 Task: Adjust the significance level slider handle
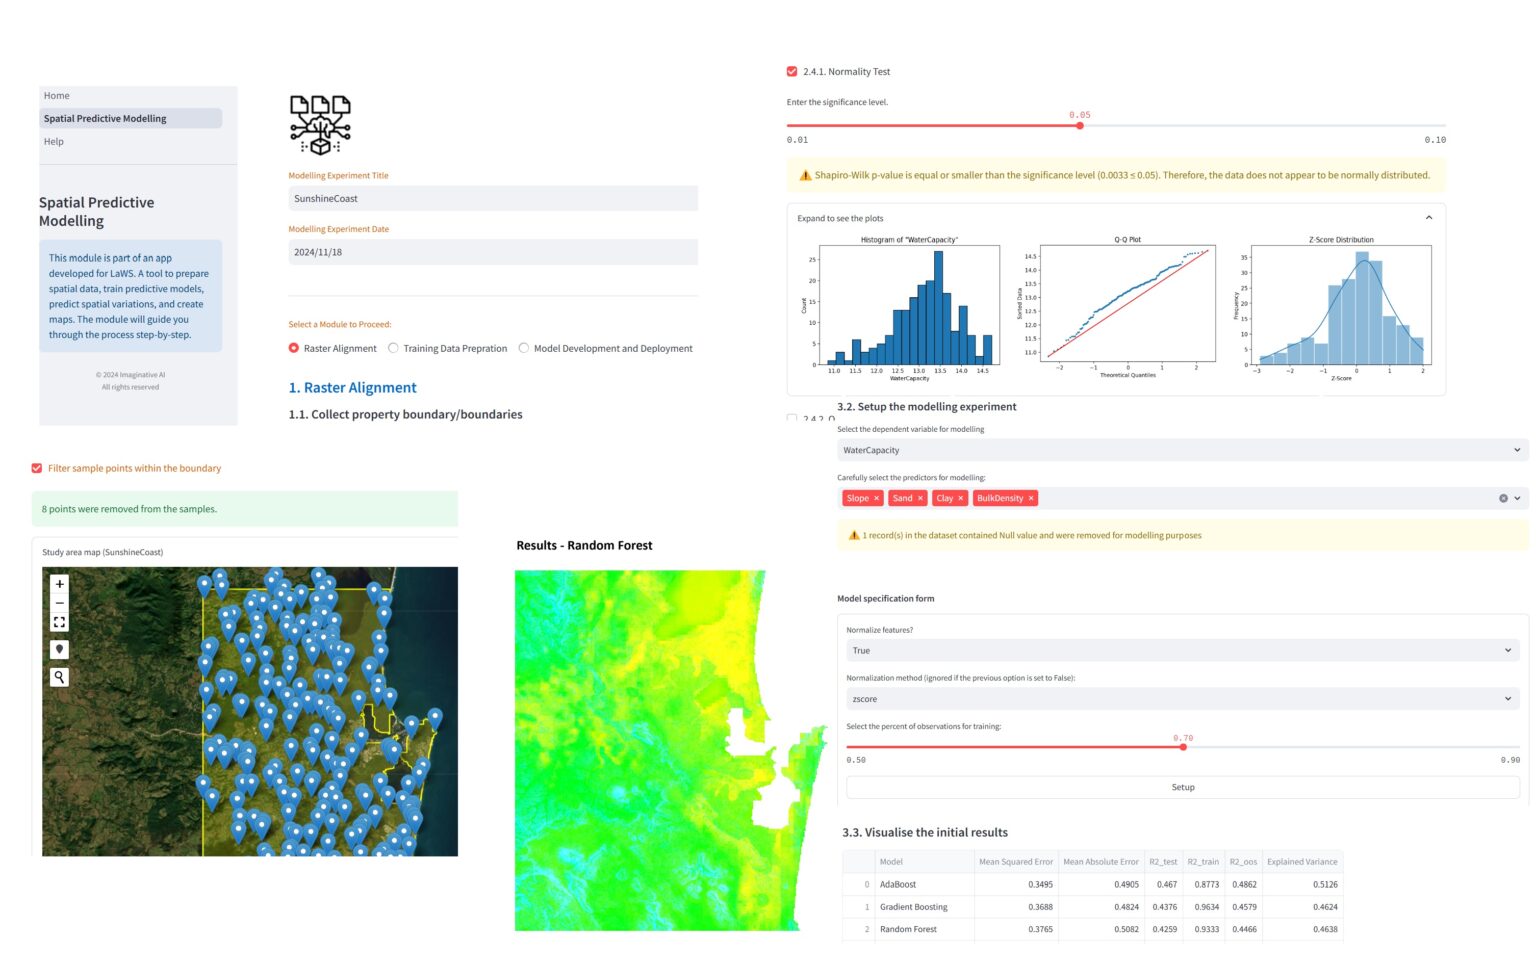(x=1080, y=126)
